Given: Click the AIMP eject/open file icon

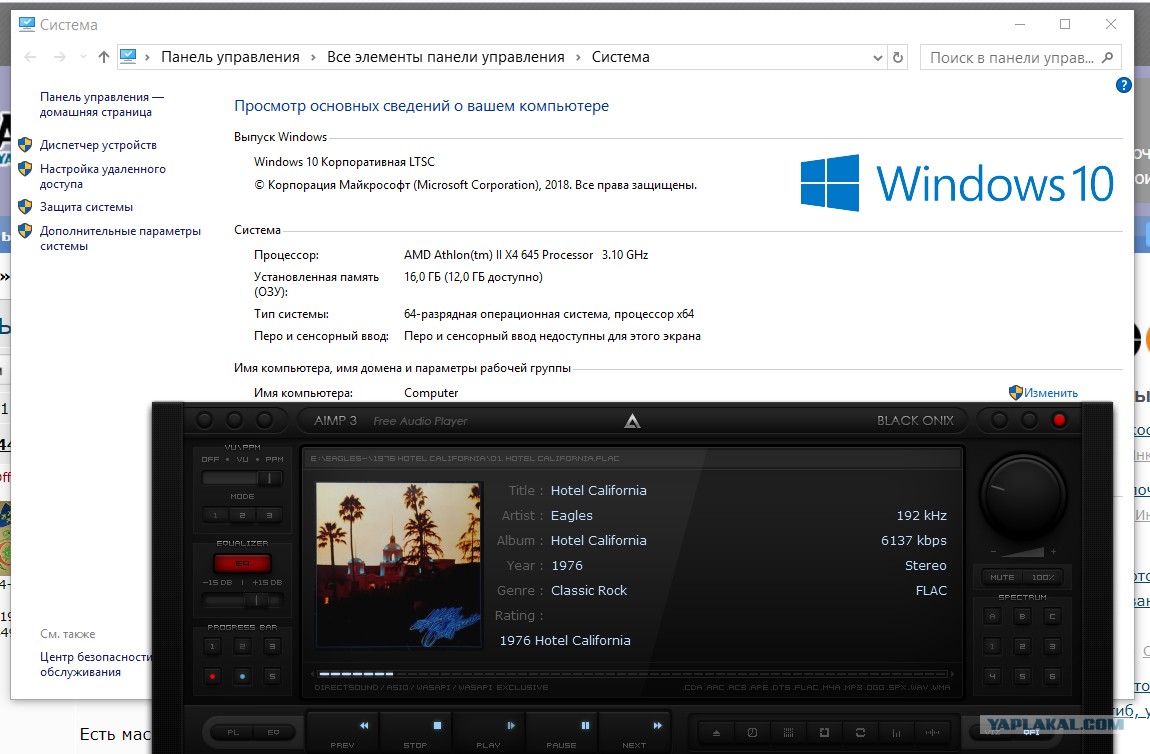Looking at the screenshot, I should coord(717,733).
